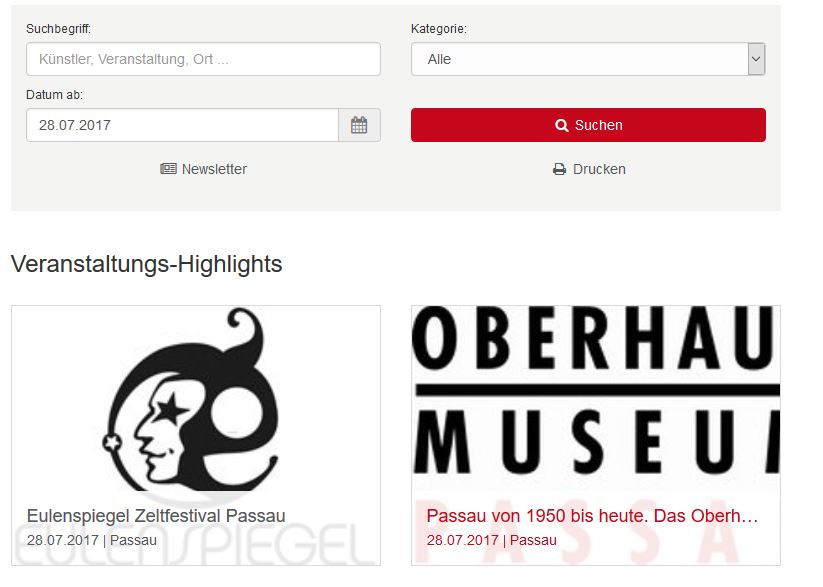Open the Kategorie select showing Alle
The height and width of the screenshot is (587, 823).
(x=588, y=59)
